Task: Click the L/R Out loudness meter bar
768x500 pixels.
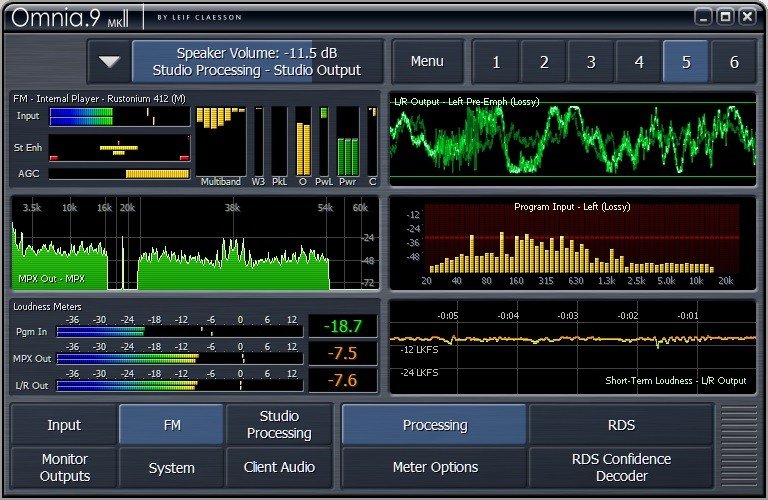Action: coord(180,386)
